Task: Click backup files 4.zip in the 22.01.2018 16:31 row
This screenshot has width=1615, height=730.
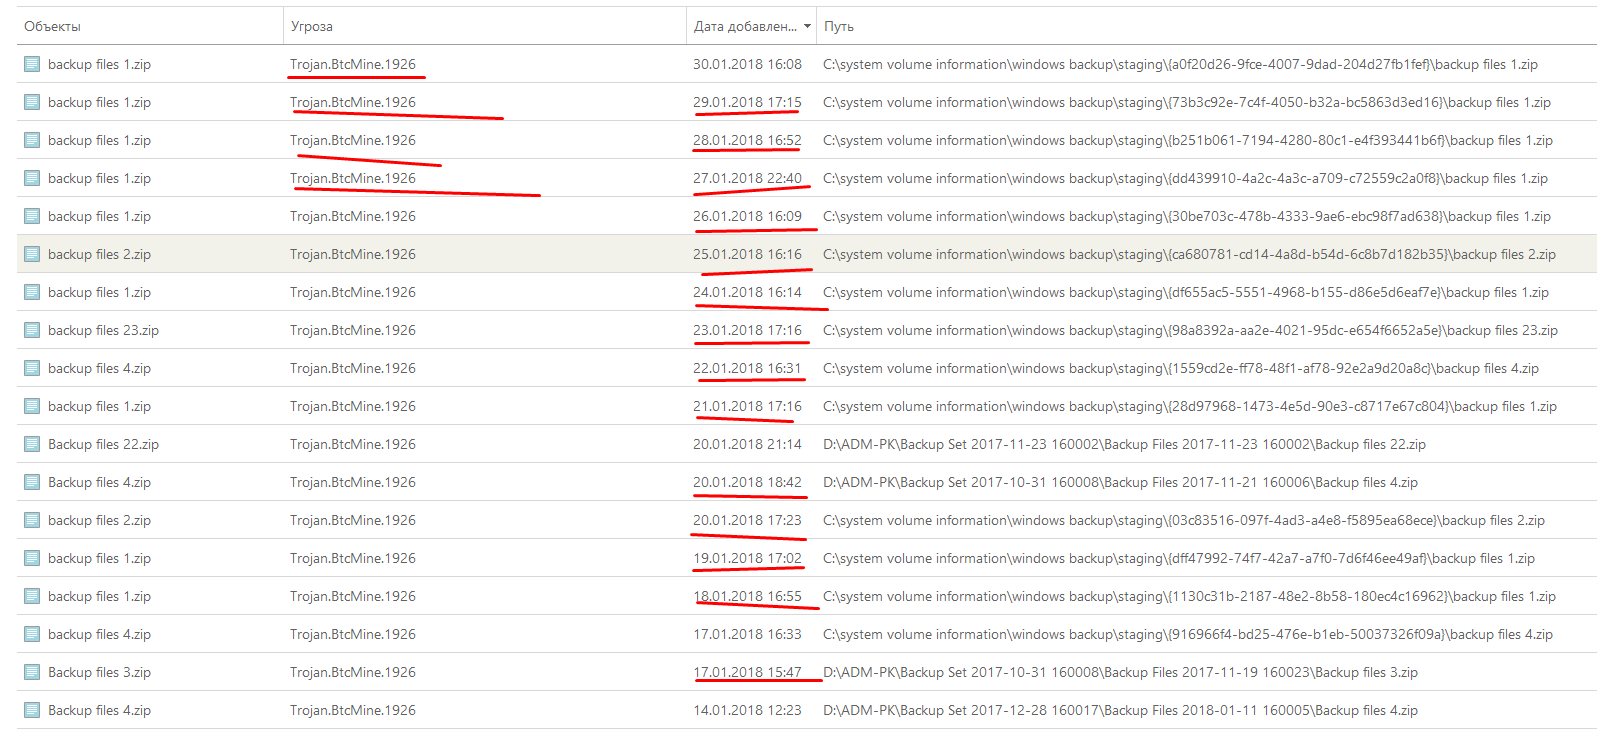Action: pyautogui.click(x=99, y=368)
